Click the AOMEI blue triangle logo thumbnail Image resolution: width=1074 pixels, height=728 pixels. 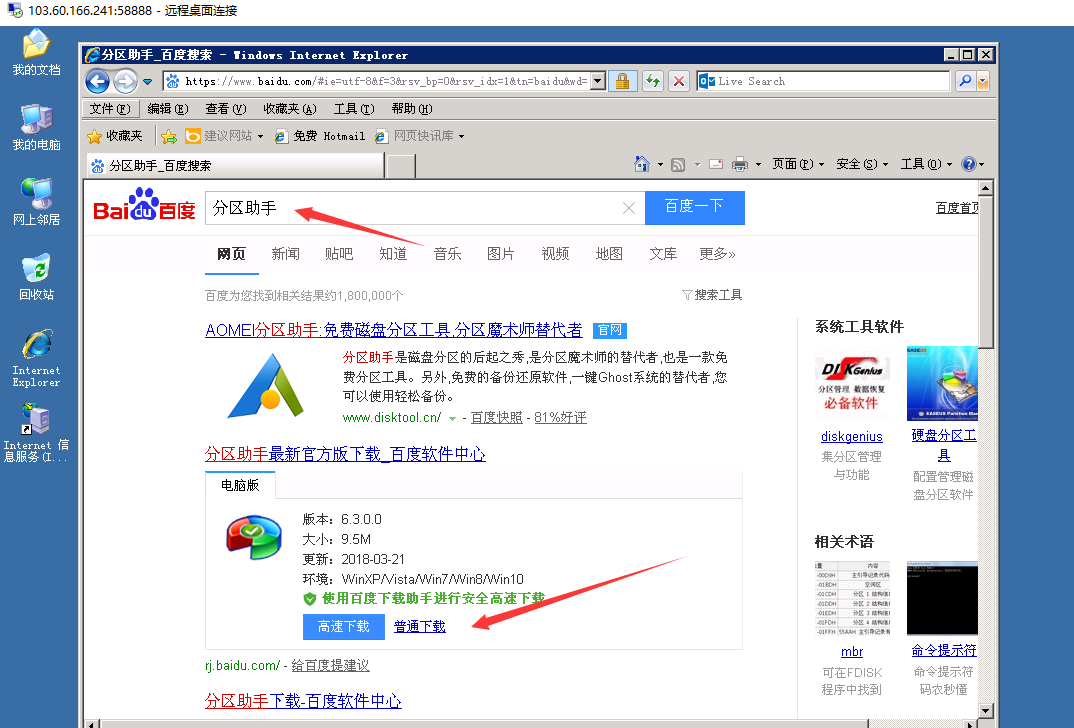click(x=266, y=386)
